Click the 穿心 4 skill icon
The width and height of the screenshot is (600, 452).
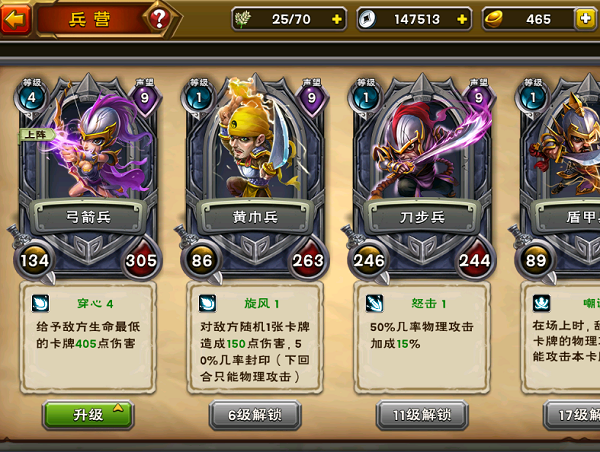40,304
